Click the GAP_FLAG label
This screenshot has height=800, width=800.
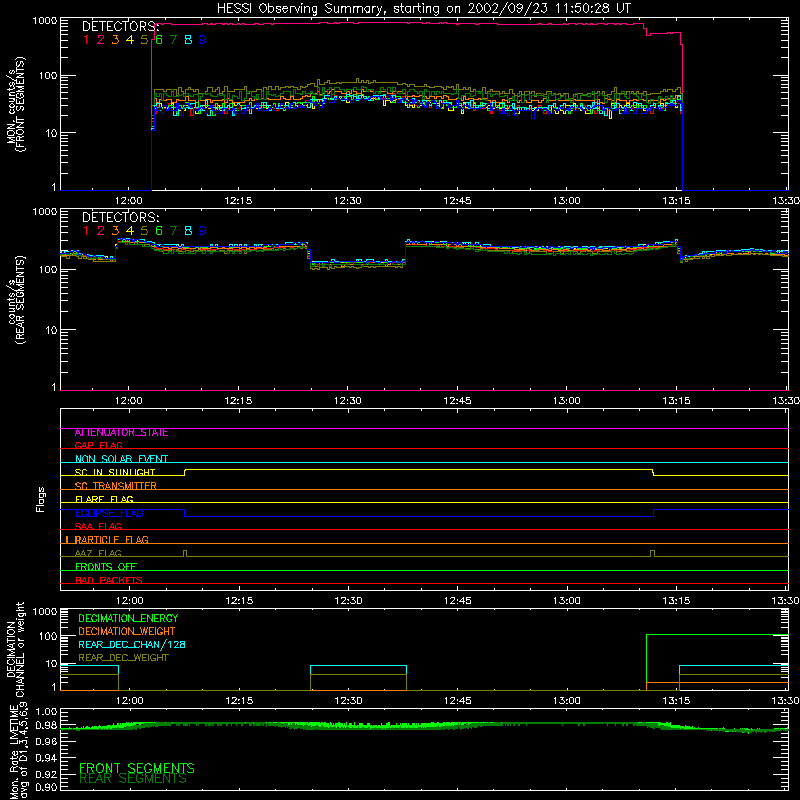click(98, 445)
